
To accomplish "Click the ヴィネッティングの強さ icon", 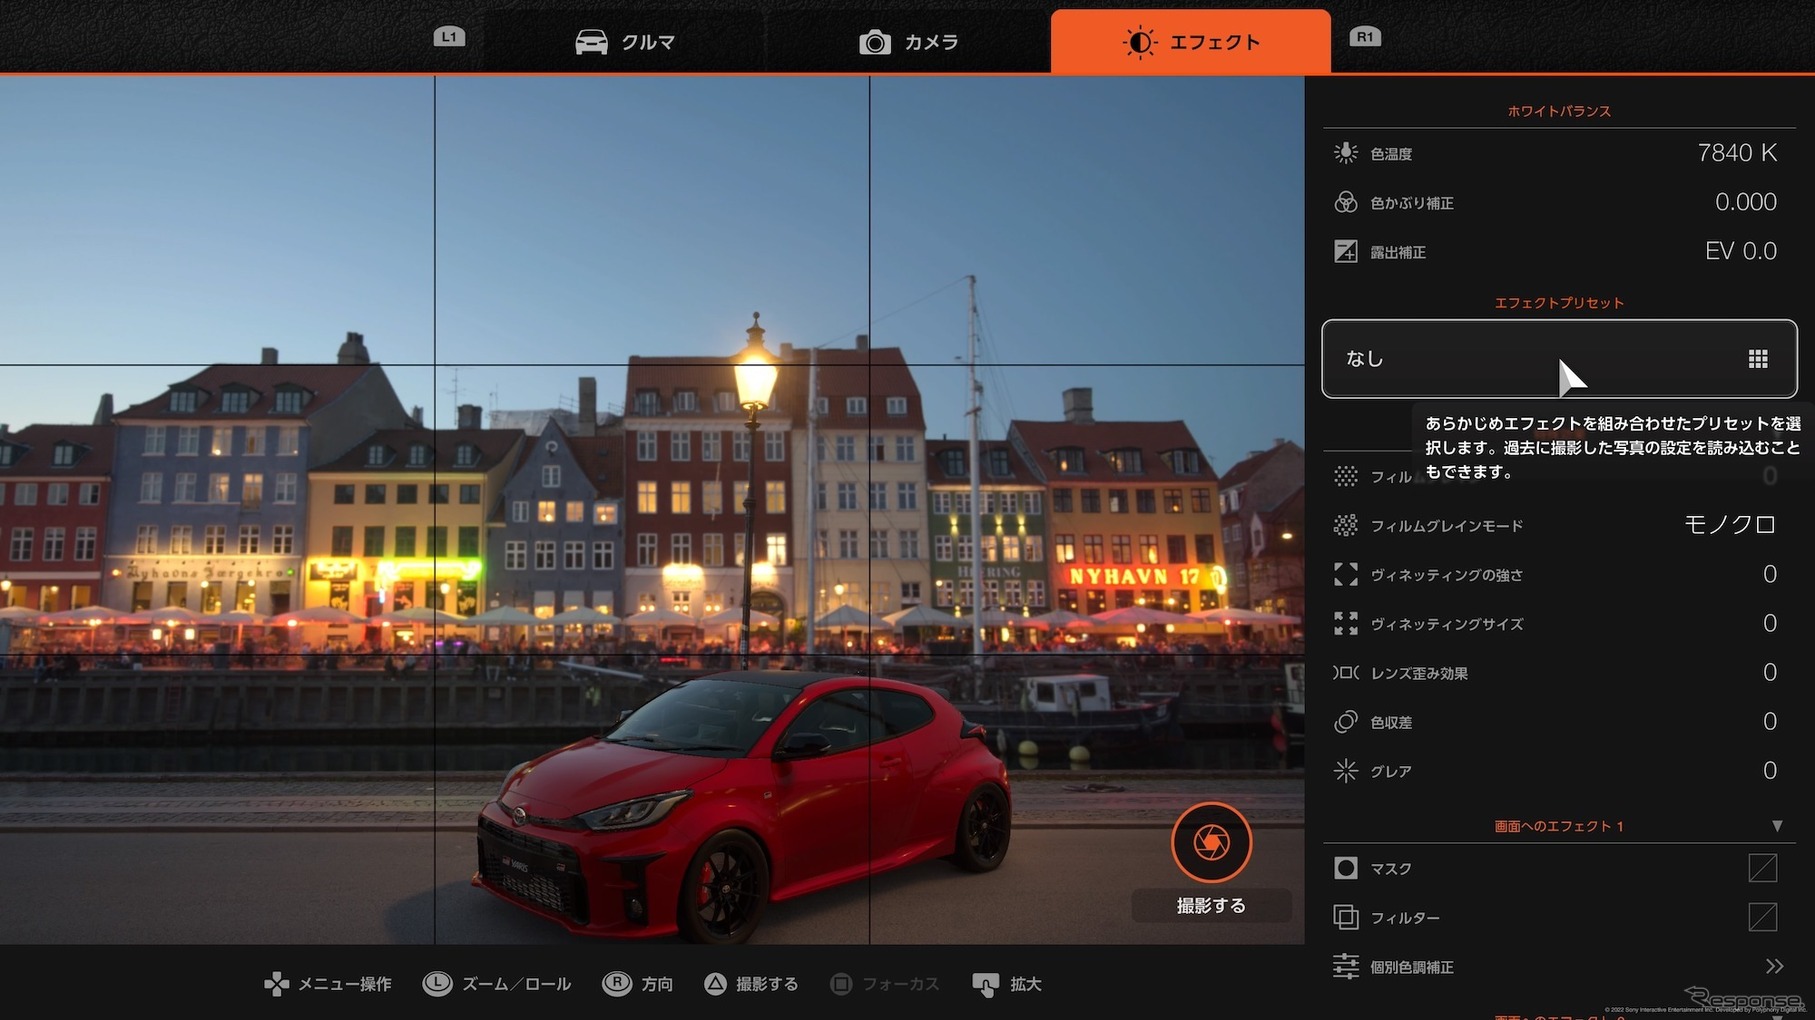I will coord(1346,574).
